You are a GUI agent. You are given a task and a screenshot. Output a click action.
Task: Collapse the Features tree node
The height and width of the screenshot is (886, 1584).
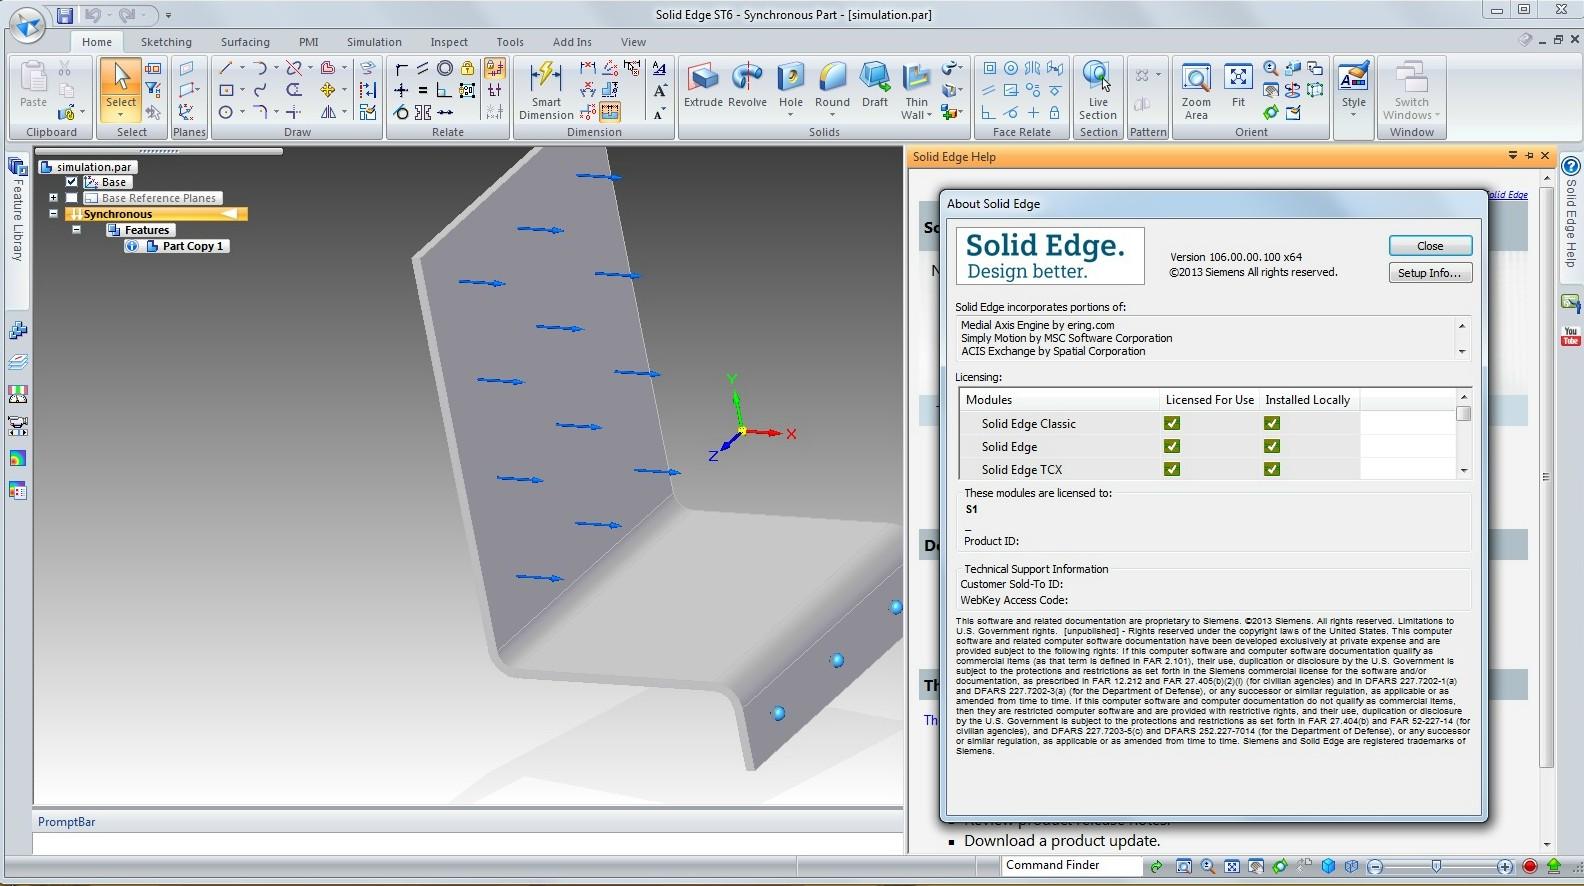[76, 230]
